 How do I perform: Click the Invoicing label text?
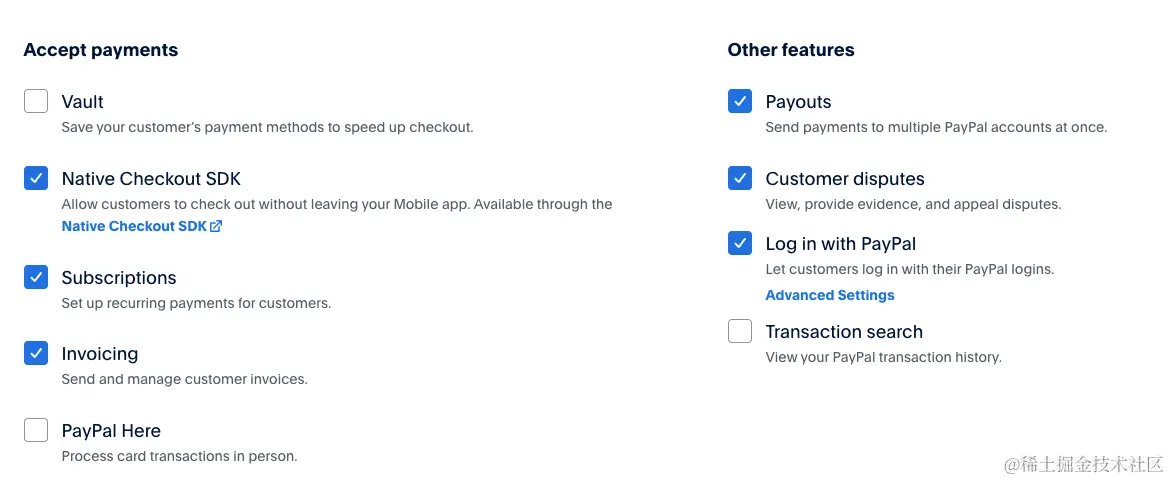(99, 354)
